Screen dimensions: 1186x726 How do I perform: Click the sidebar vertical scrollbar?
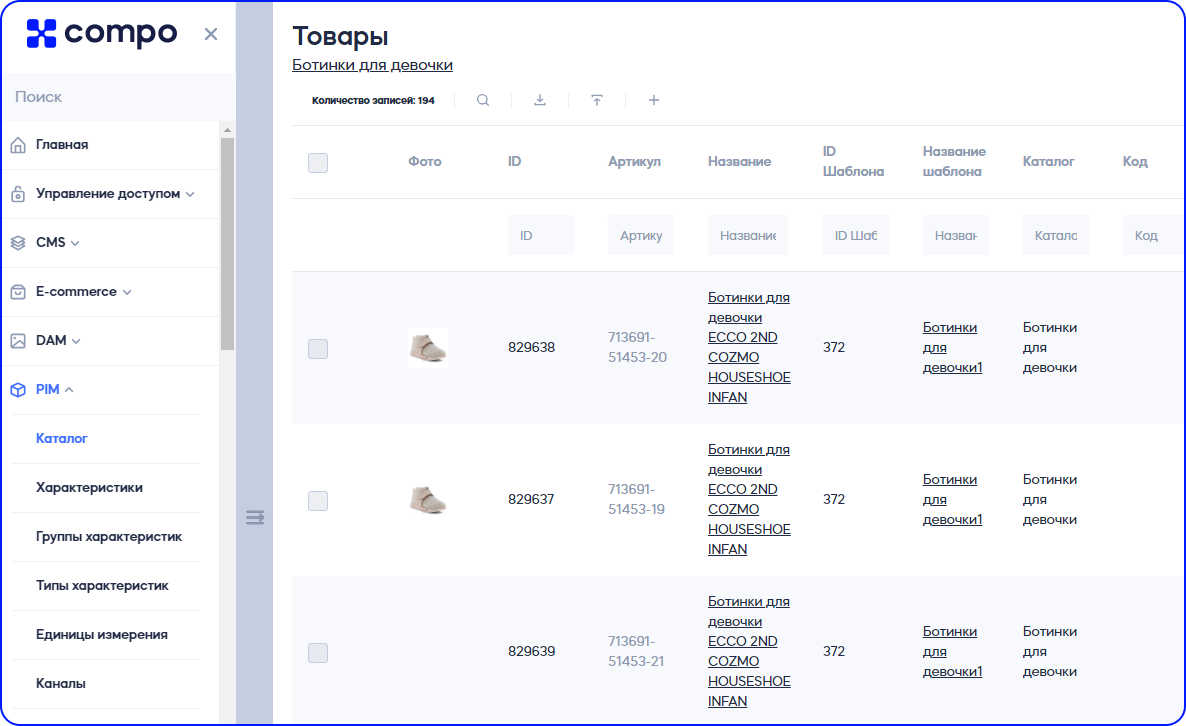click(227, 244)
